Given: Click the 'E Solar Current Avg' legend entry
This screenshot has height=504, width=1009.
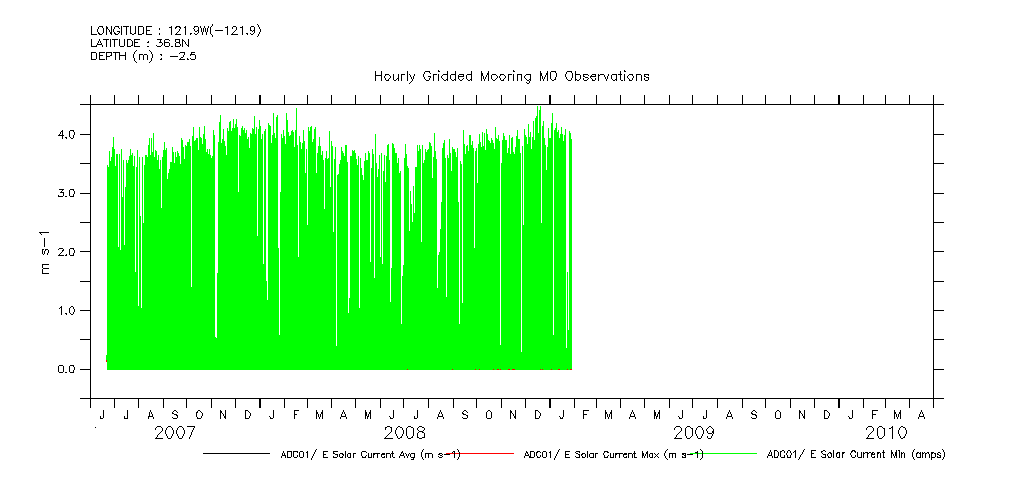Looking at the screenshot, I should point(370,454).
